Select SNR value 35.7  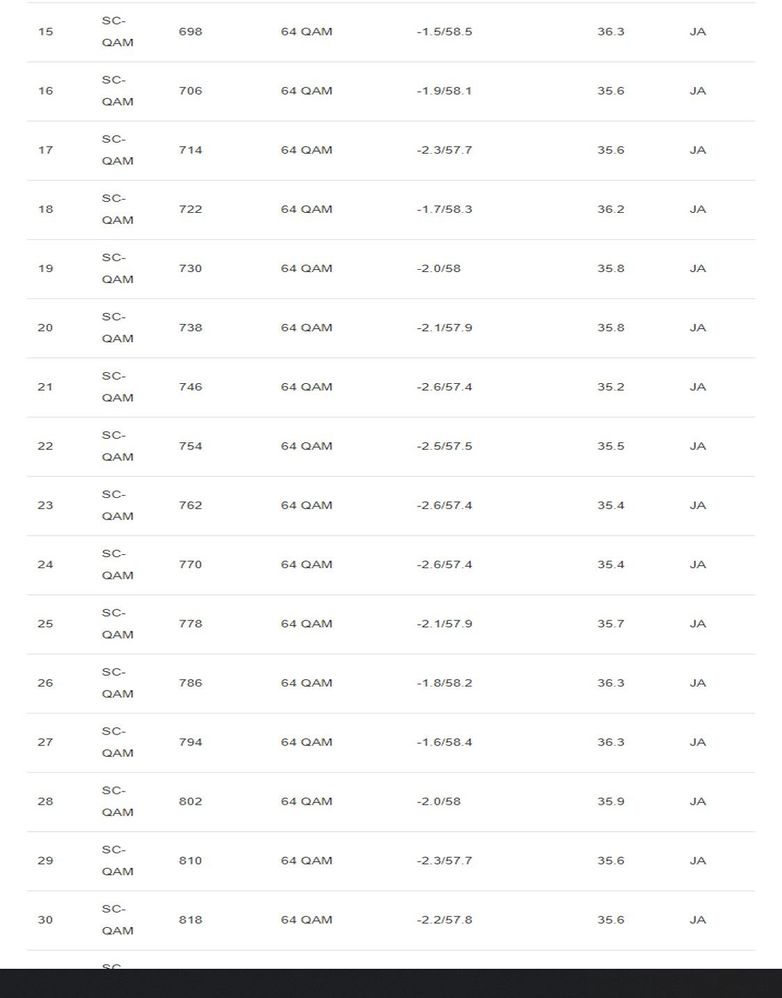pos(610,624)
